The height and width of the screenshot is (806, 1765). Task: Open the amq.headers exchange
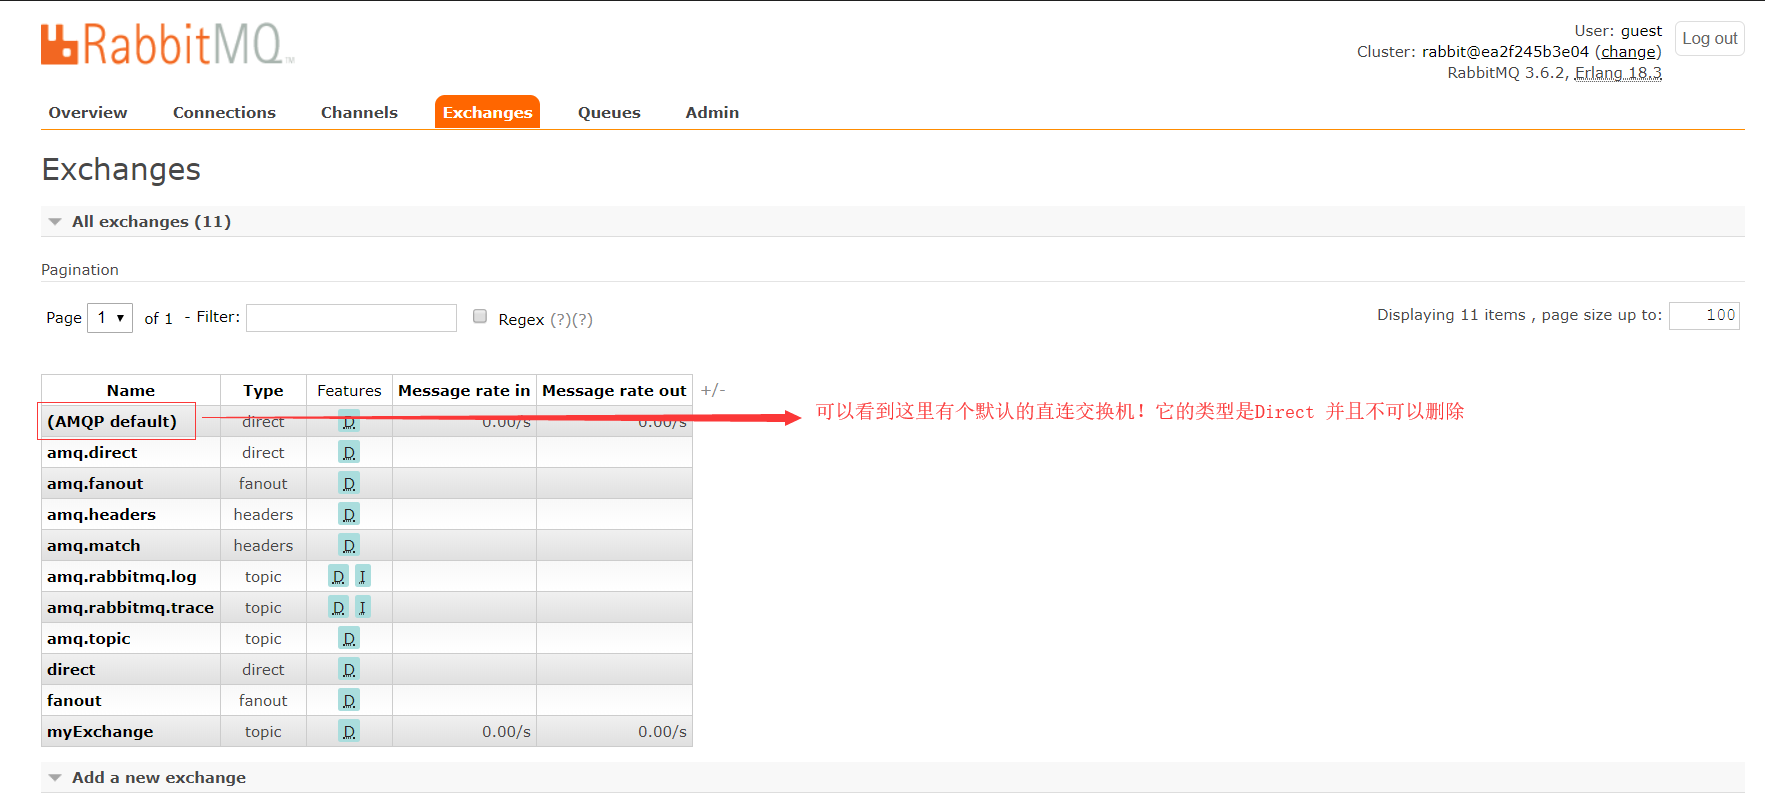point(101,515)
